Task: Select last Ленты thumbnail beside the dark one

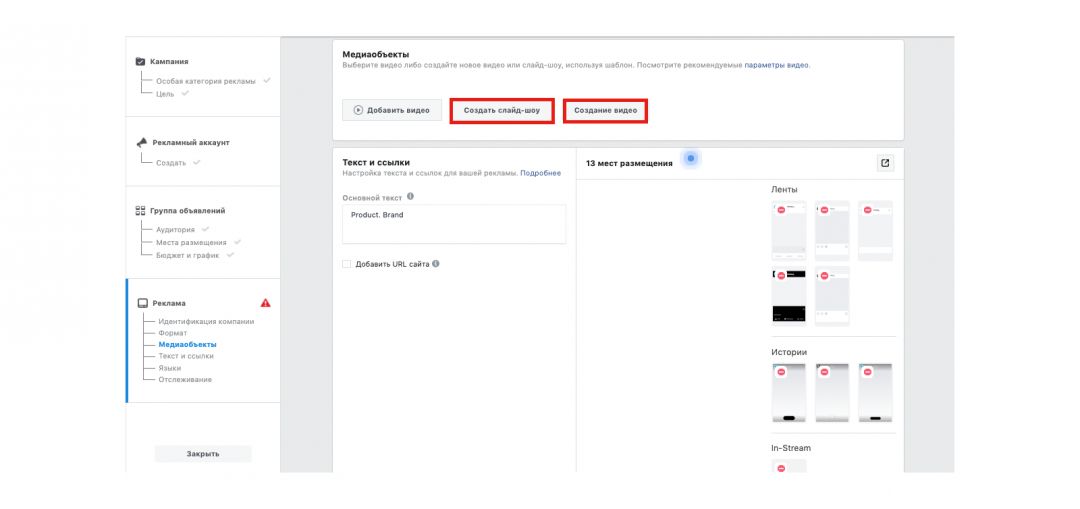Action: pos(832,295)
